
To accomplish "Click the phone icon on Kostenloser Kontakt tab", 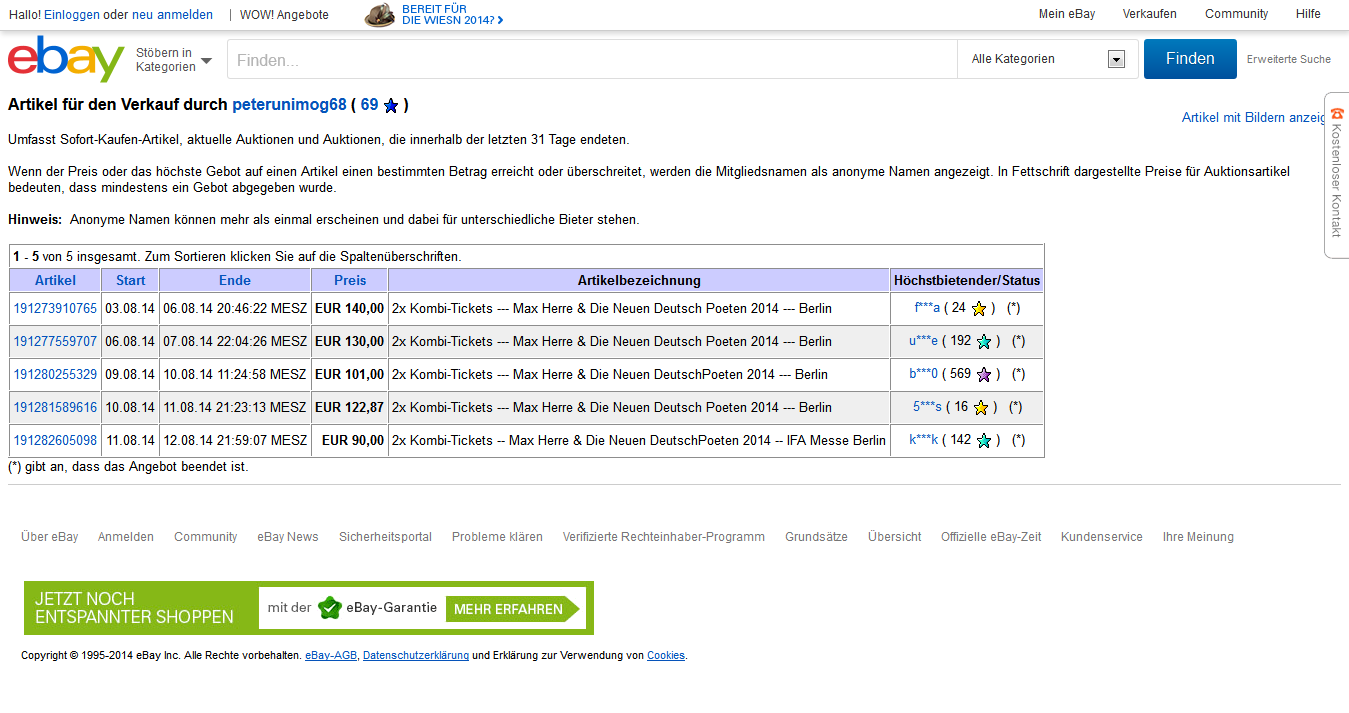I will 1337,114.
